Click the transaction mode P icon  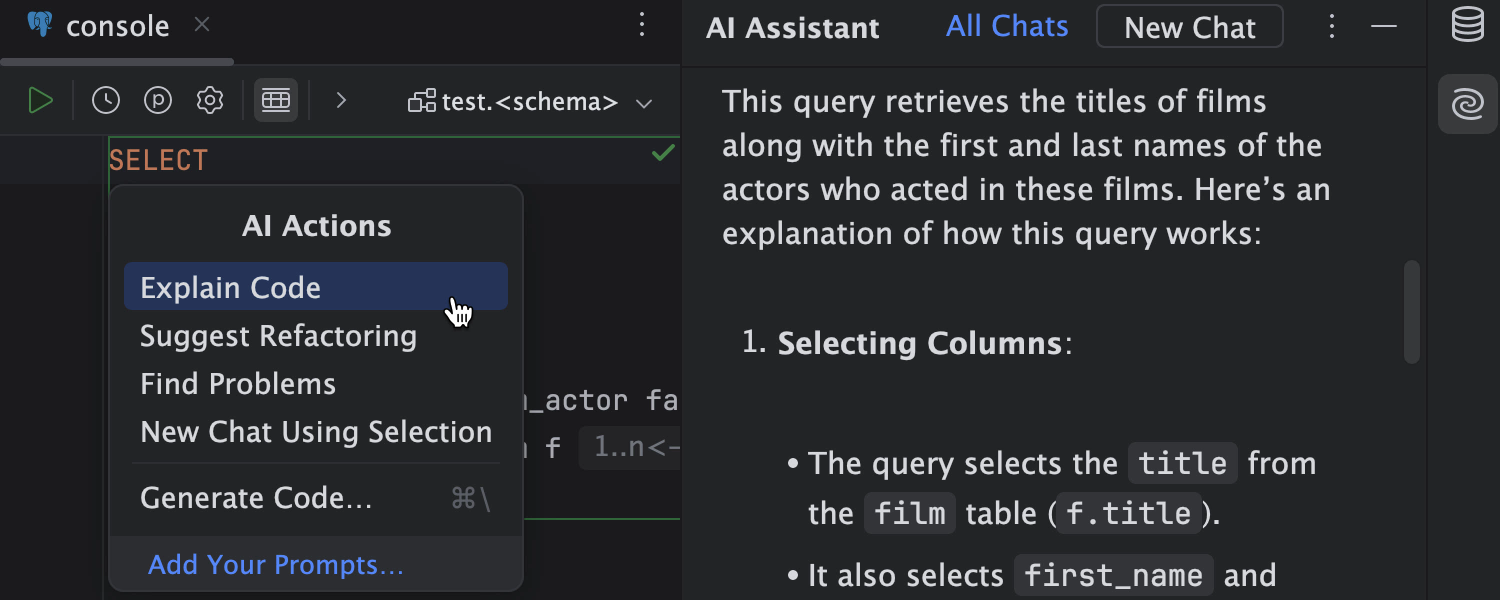coord(158,100)
